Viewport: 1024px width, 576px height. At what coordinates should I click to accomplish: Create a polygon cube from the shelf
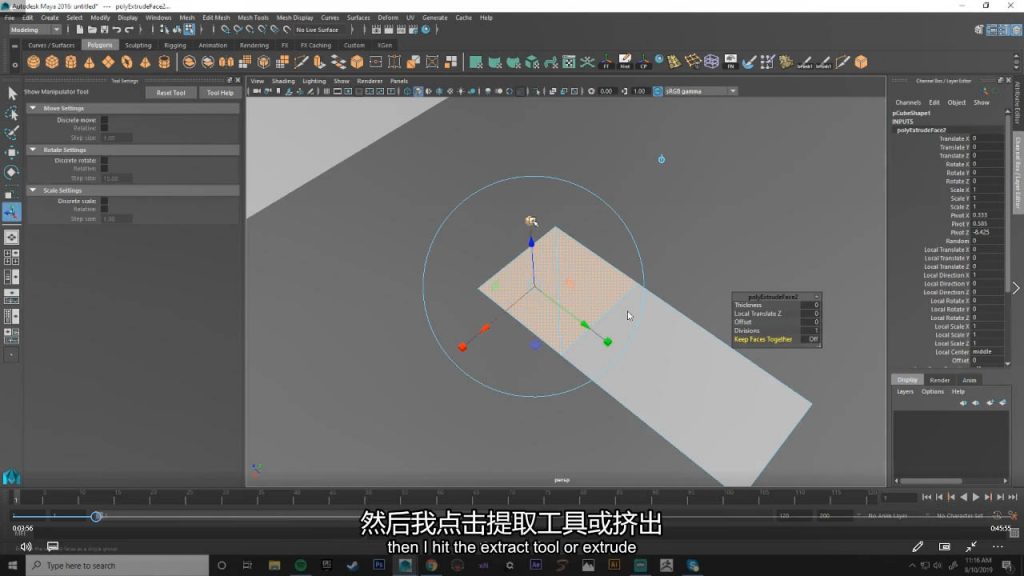[x=52, y=62]
